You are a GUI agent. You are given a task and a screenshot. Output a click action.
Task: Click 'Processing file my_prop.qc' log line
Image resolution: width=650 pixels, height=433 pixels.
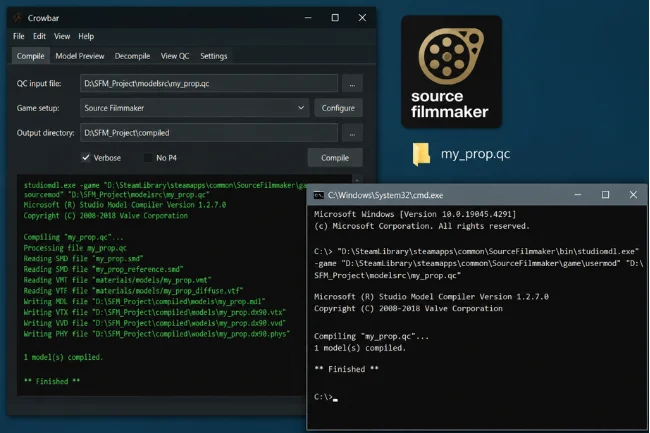click(x=75, y=248)
